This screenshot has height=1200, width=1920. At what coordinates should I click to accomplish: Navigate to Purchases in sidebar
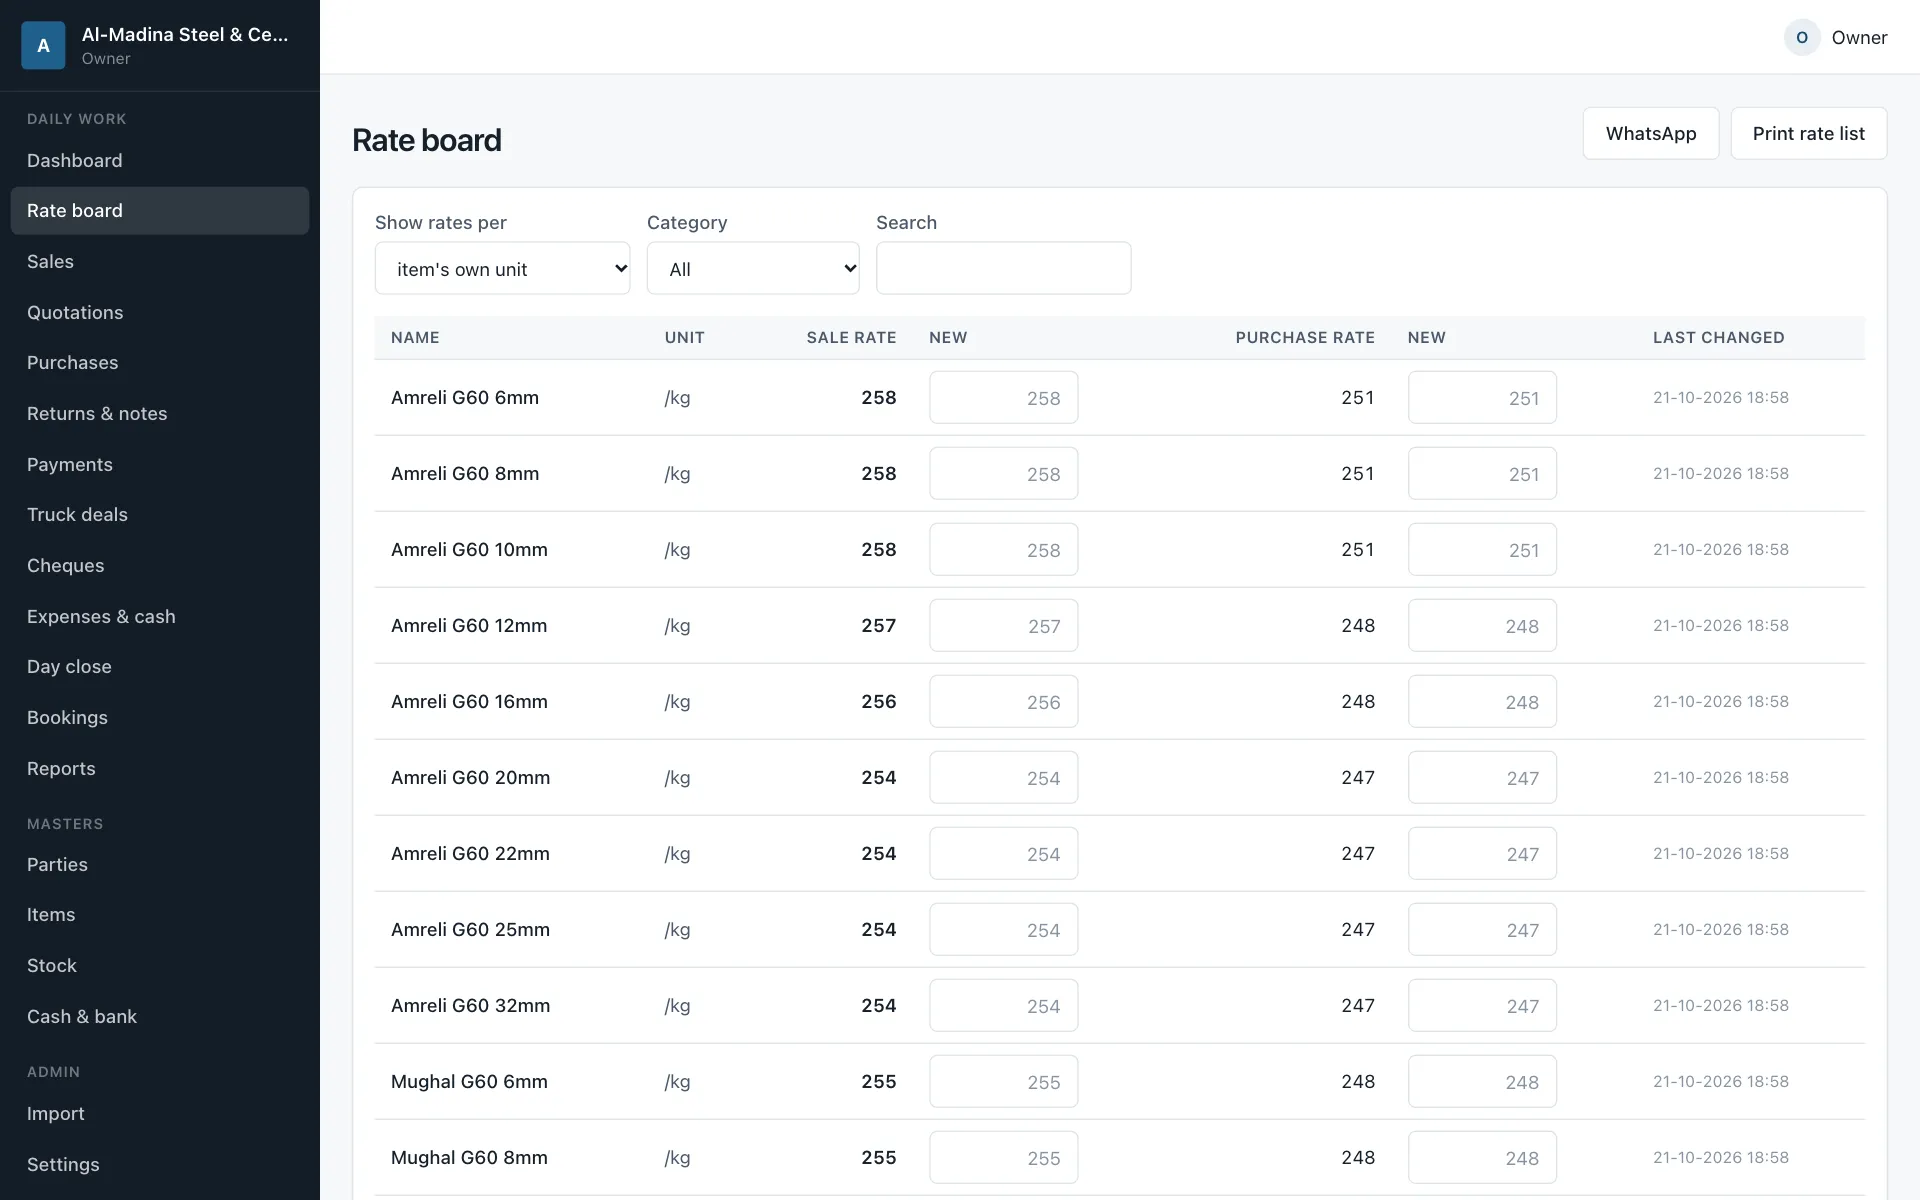click(160, 362)
